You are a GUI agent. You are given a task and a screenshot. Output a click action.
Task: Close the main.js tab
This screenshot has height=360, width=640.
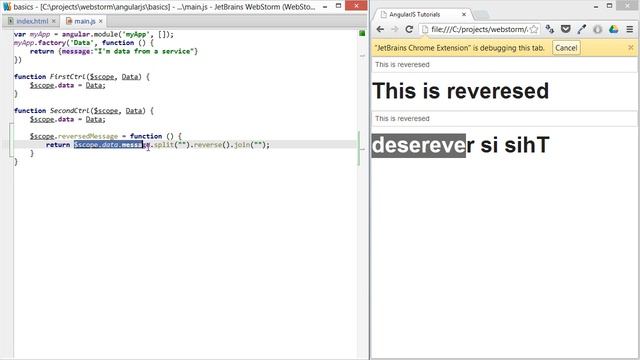click(x=101, y=21)
